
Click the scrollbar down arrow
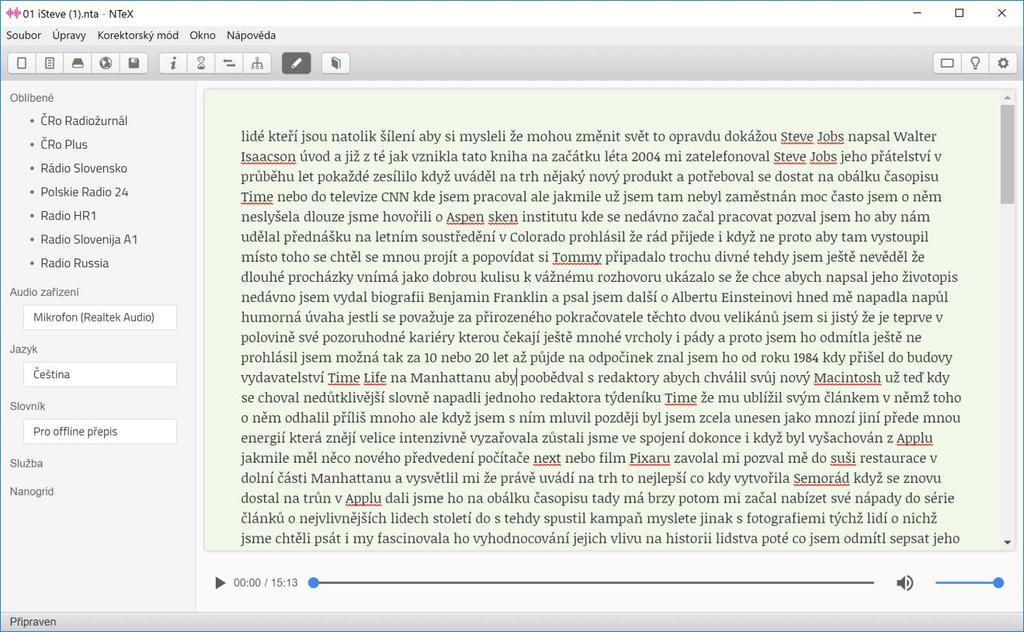1007,542
